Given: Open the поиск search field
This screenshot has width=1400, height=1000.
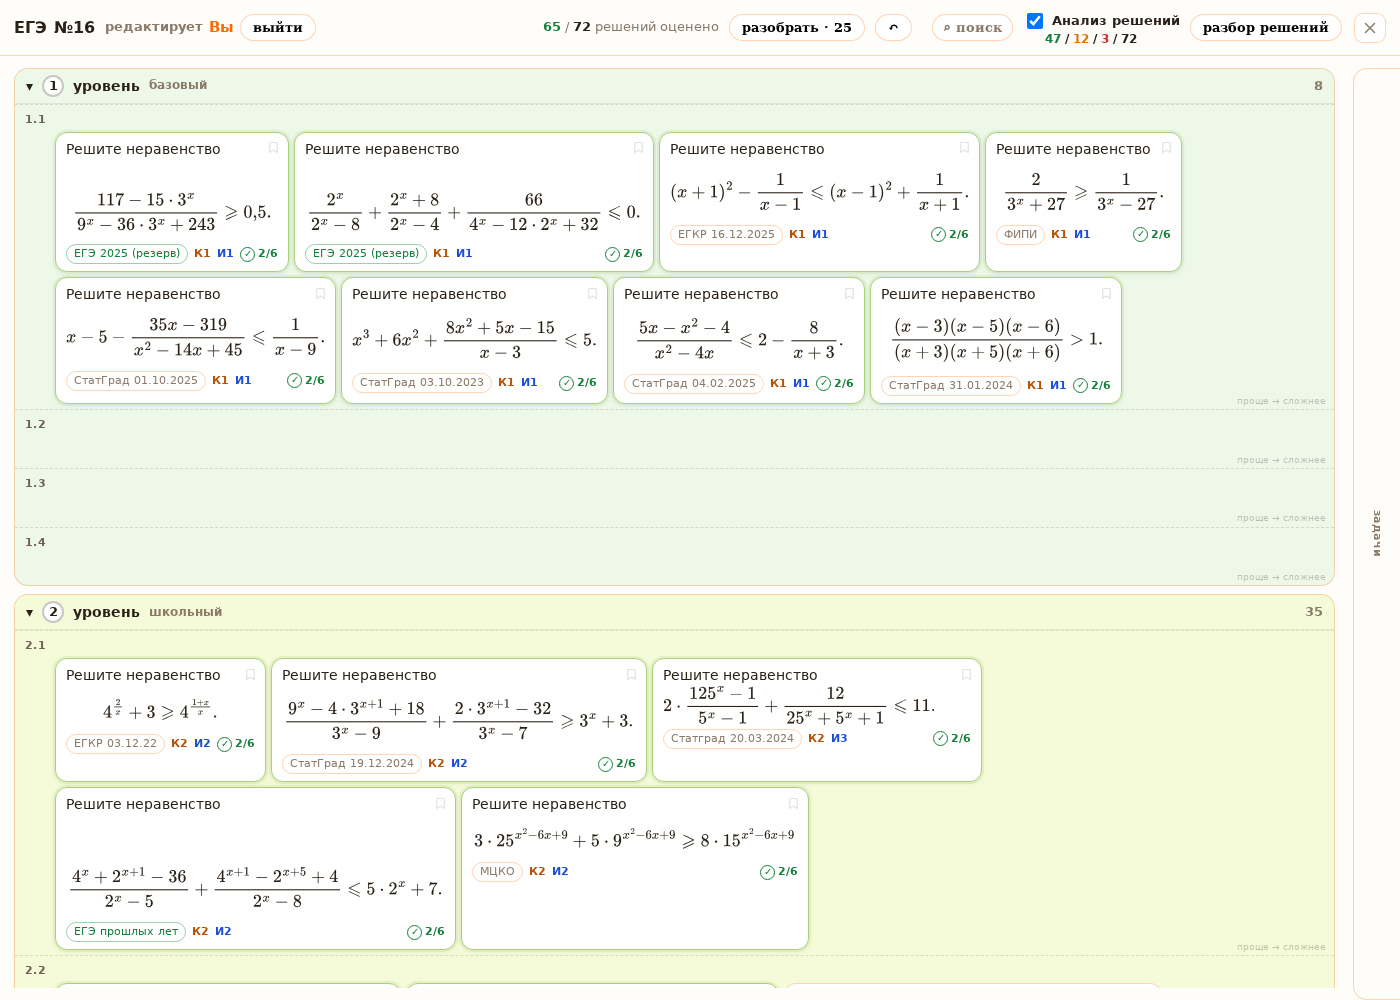Looking at the screenshot, I should pos(972,27).
